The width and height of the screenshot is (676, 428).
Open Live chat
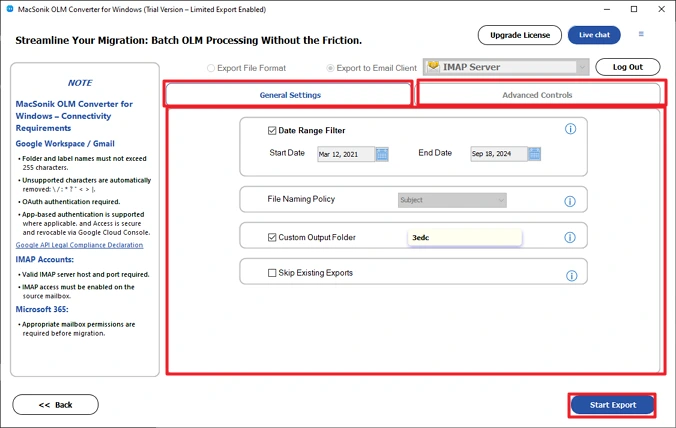pos(594,35)
